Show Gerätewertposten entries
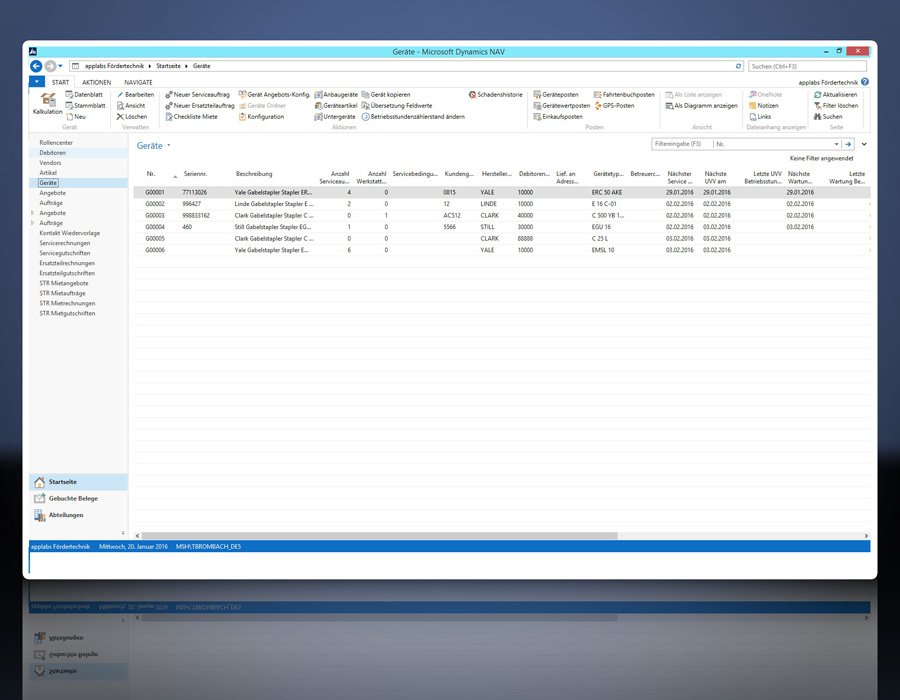The height and width of the screenshot is (700, 900). [x=561, y=106]
